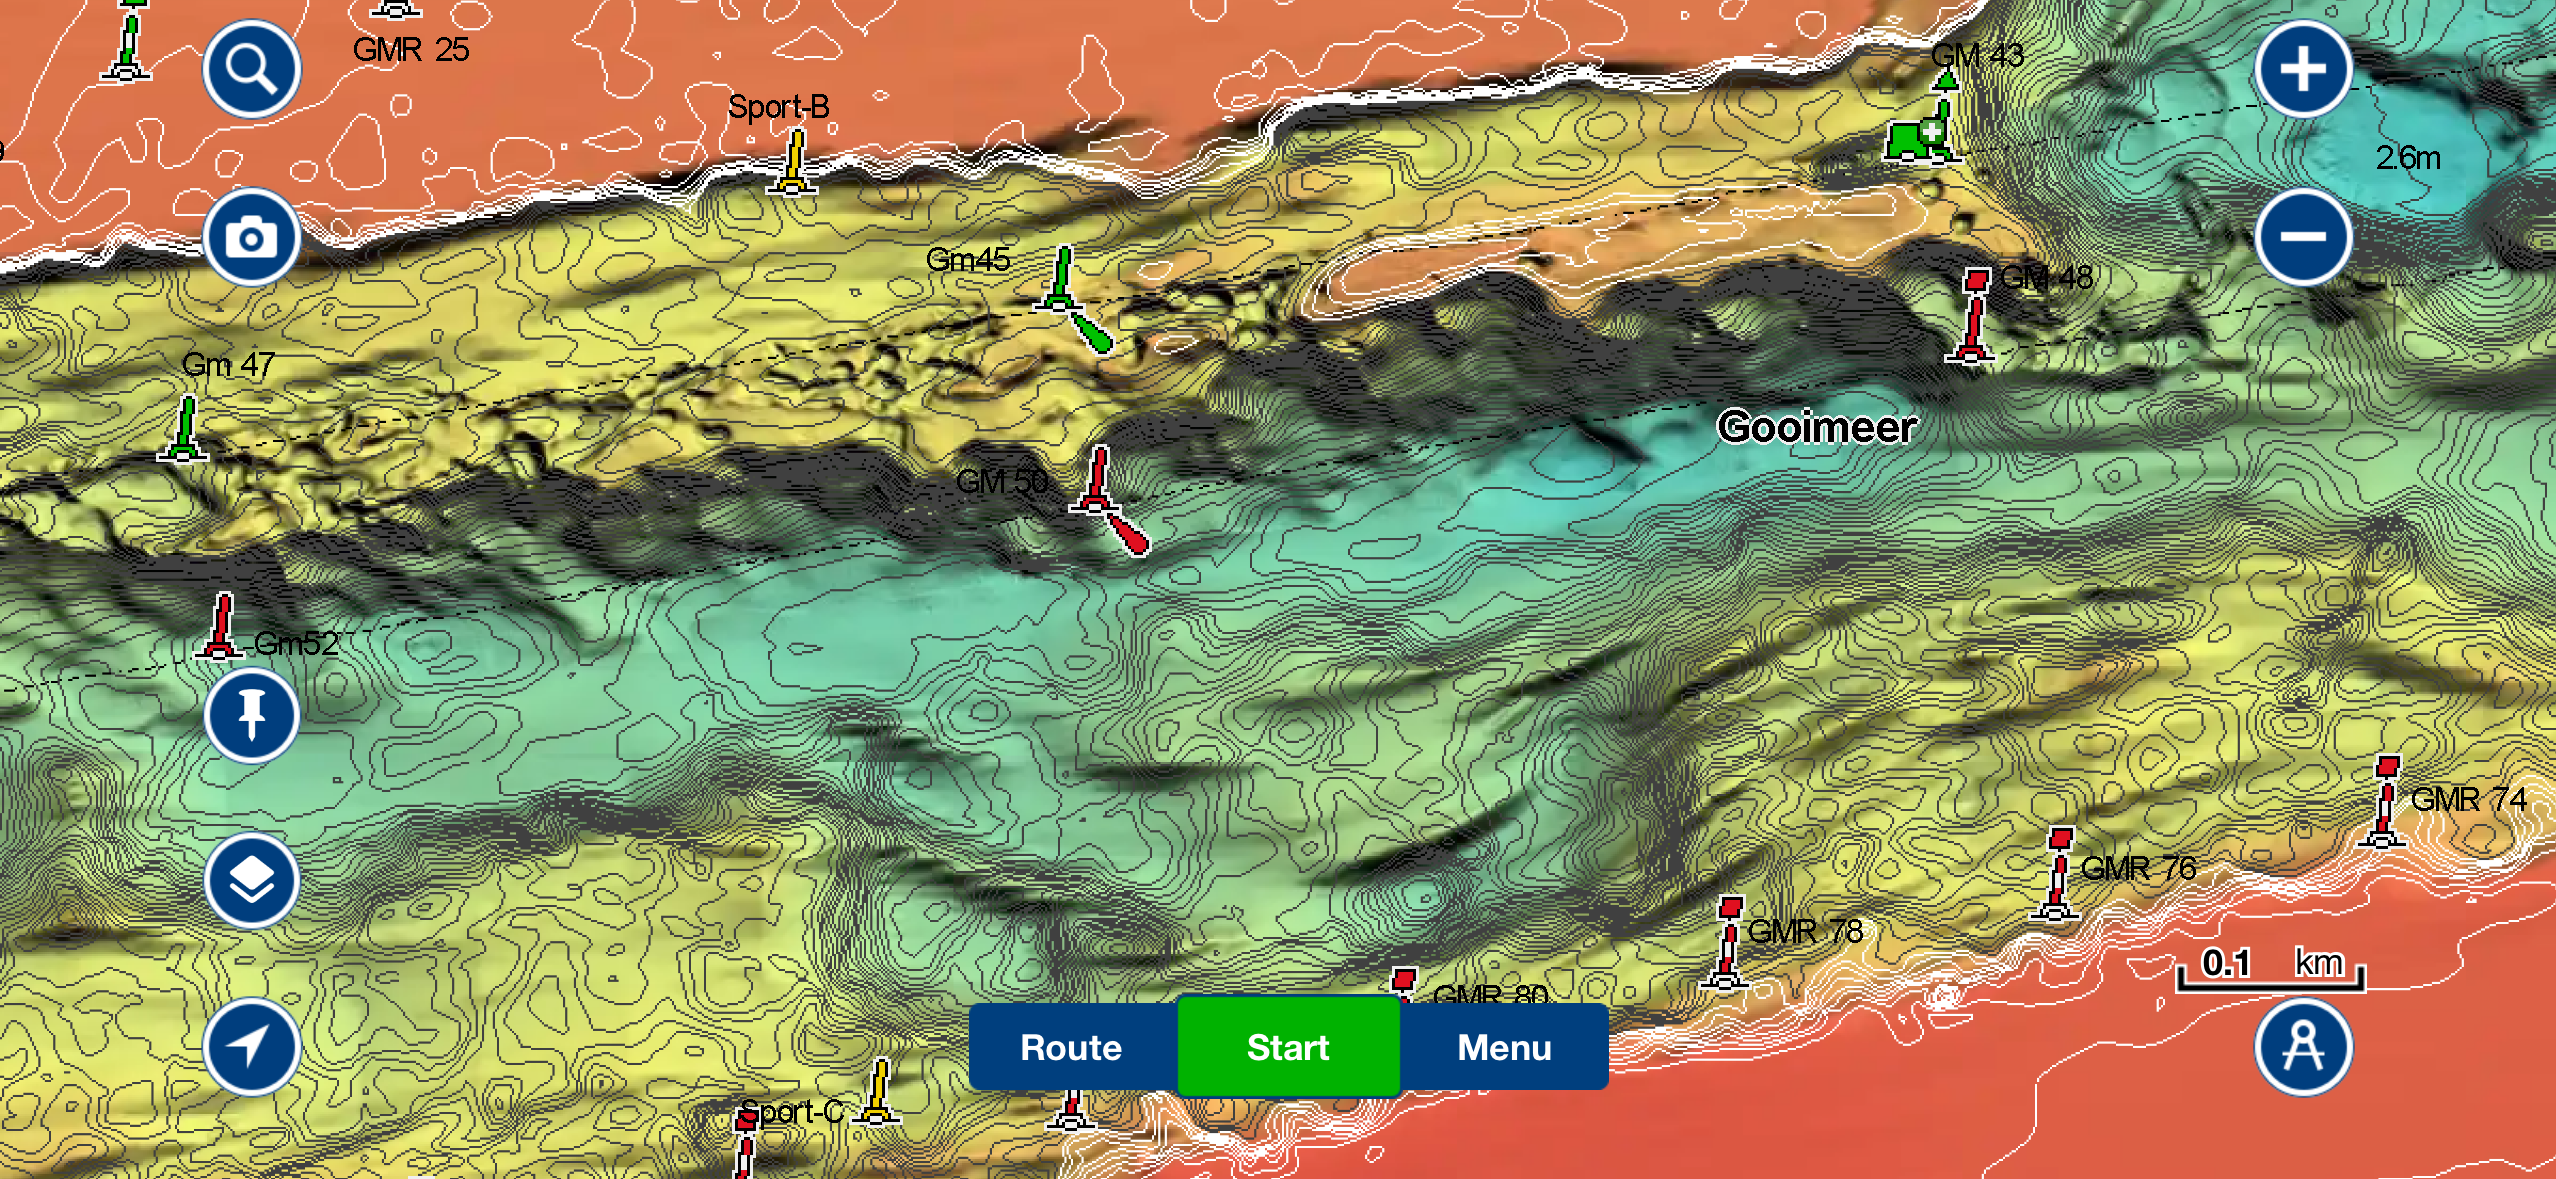This screenshot has height=1179, width=2556.
Task: Tap the magnifying glass search icon
Action: [251, 70]
